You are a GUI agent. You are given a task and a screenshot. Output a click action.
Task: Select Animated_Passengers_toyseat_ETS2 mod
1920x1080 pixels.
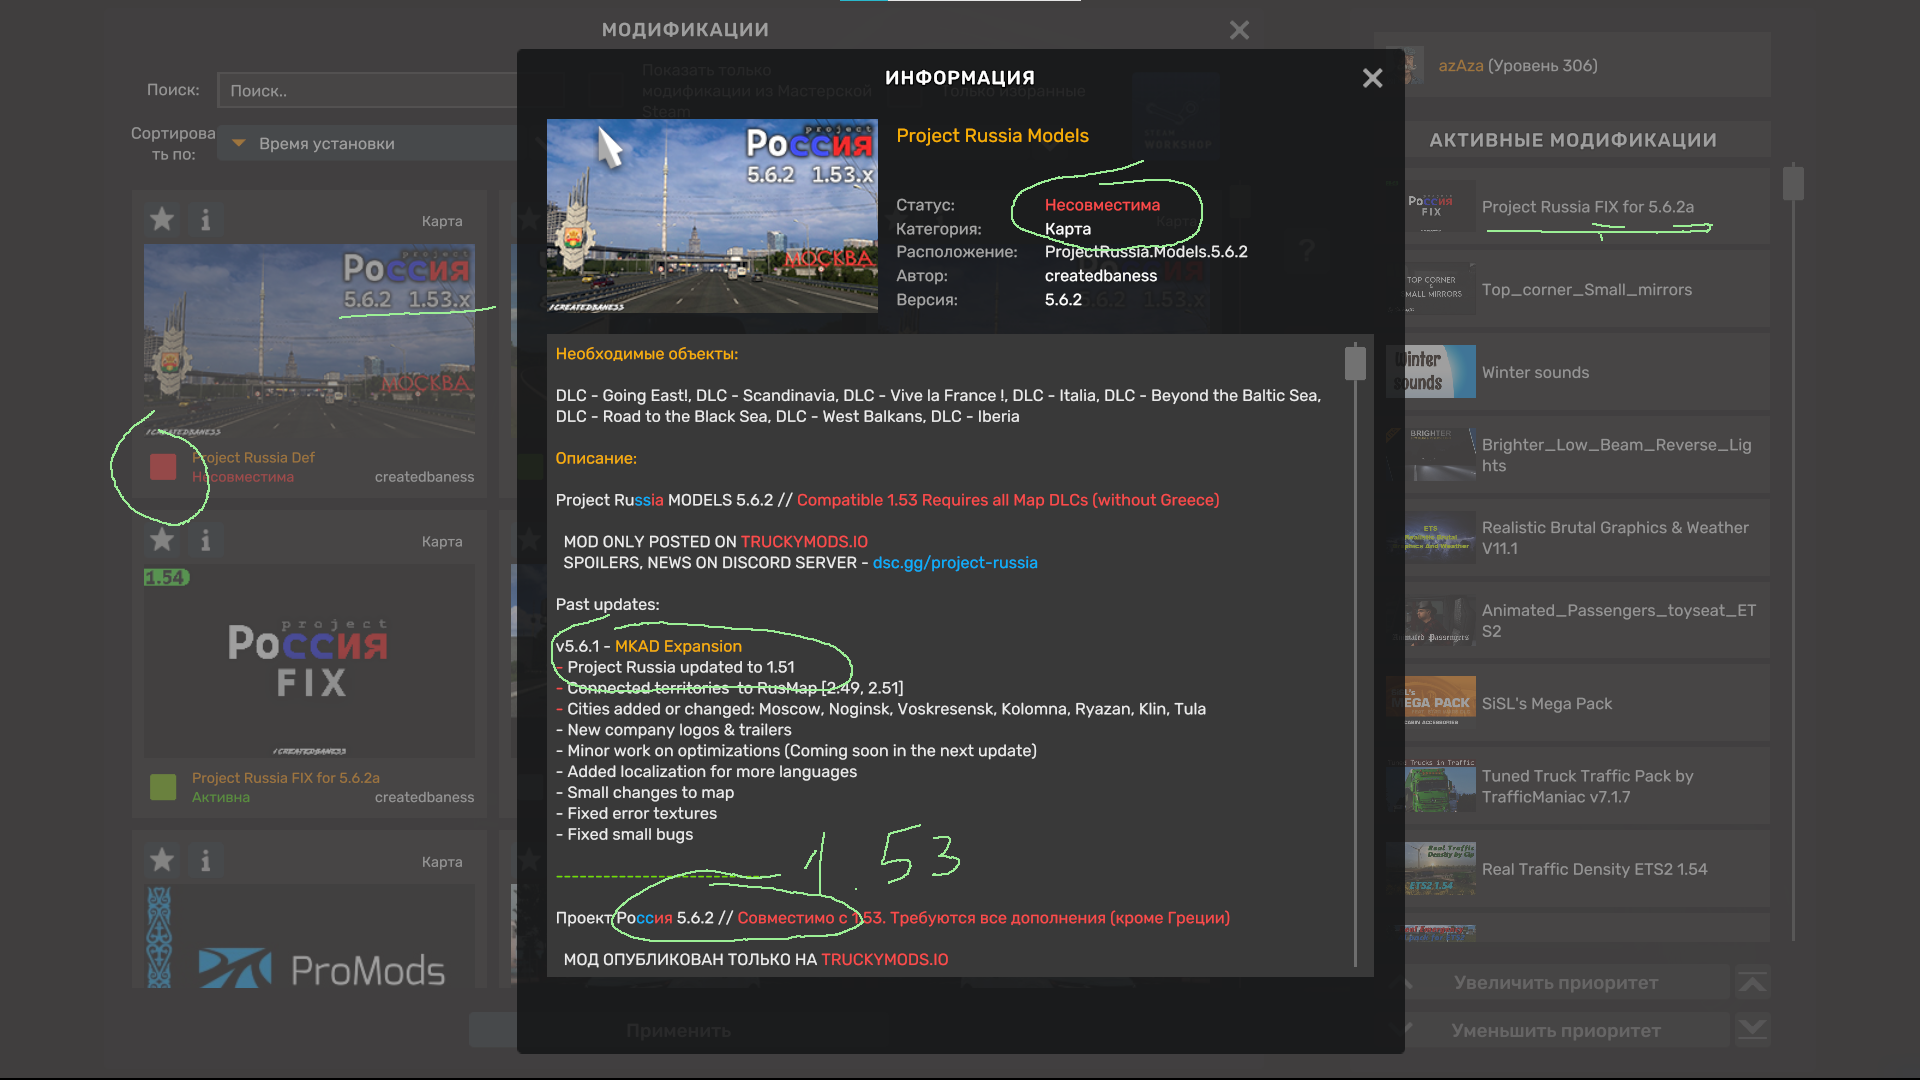[1578, 621]
